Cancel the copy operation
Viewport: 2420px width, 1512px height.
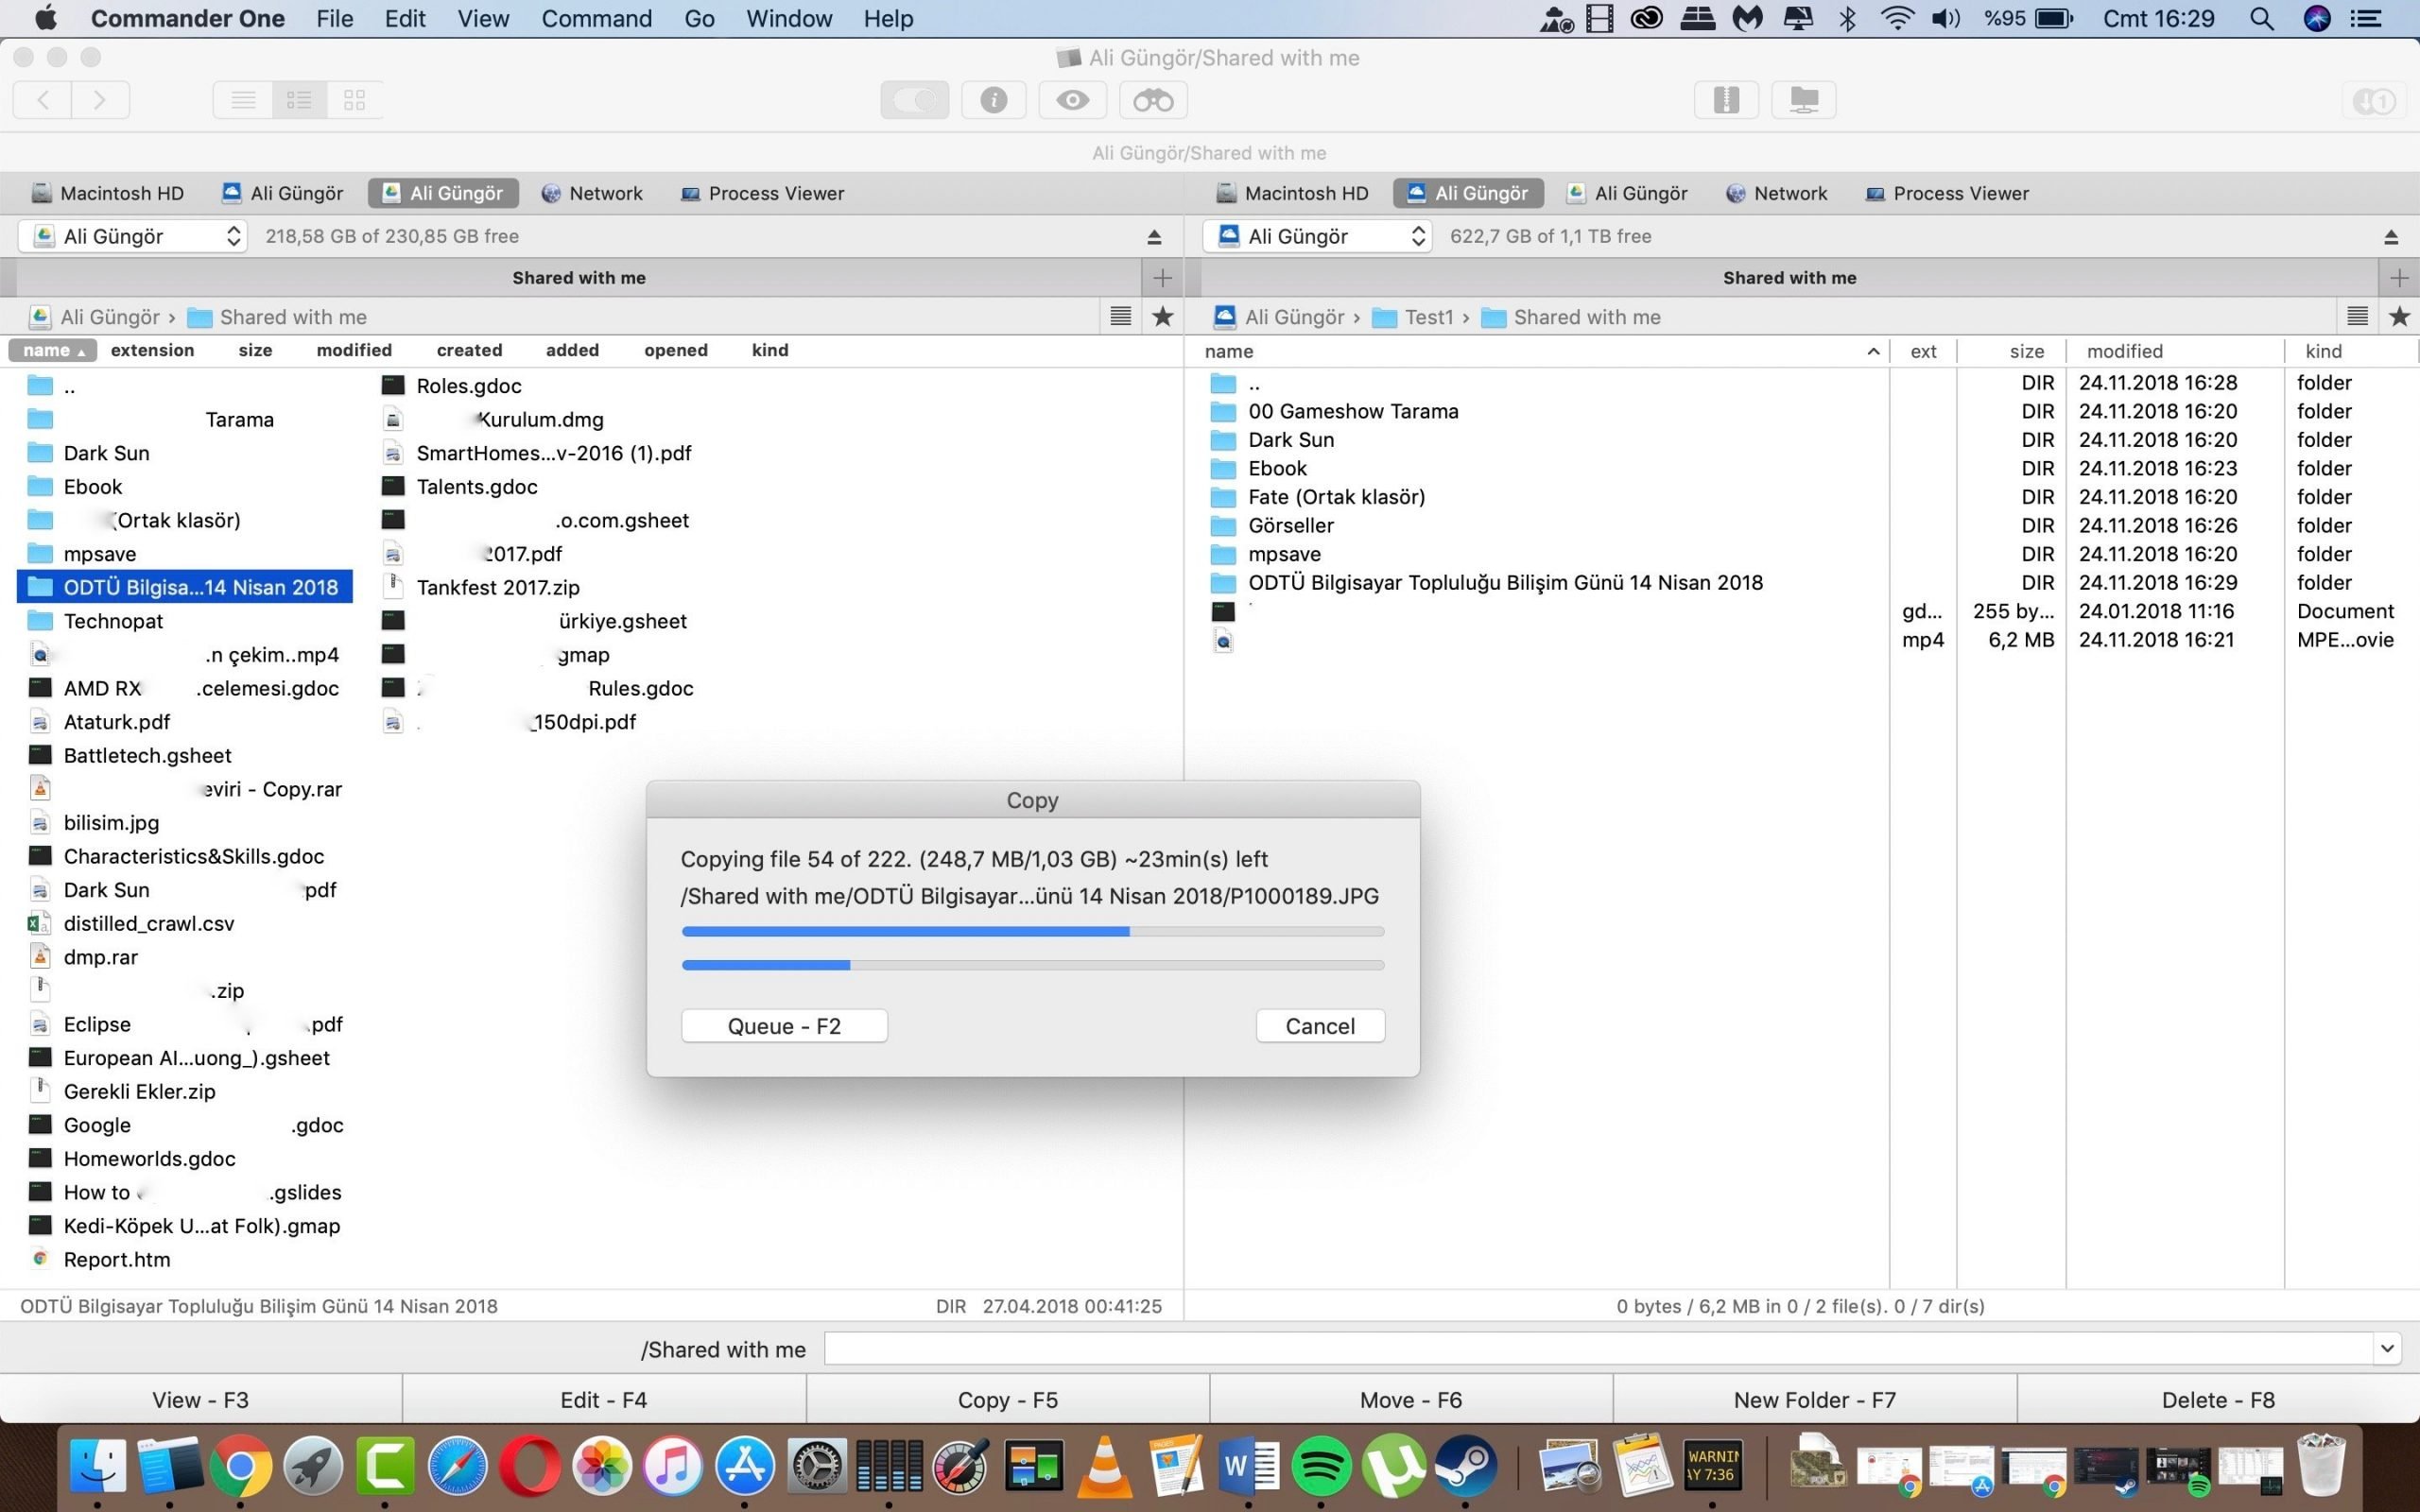tap(1319, 1026)
